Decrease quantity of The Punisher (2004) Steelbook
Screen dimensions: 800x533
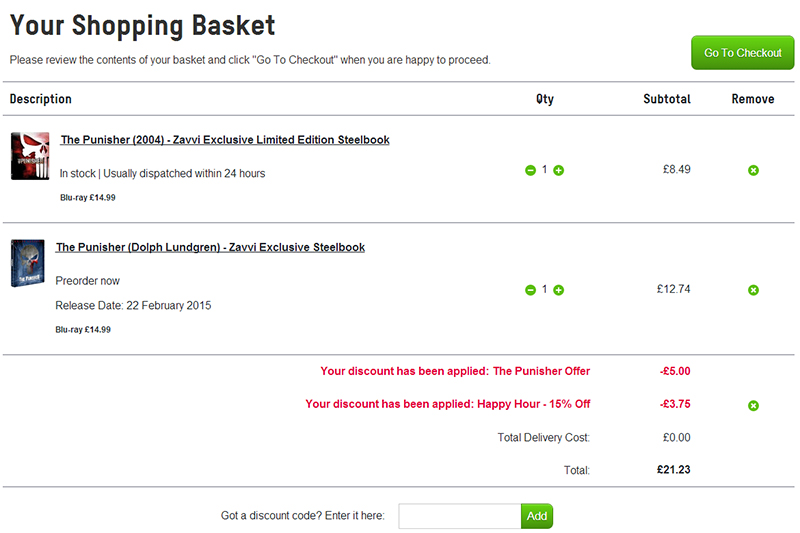(531, 170)
